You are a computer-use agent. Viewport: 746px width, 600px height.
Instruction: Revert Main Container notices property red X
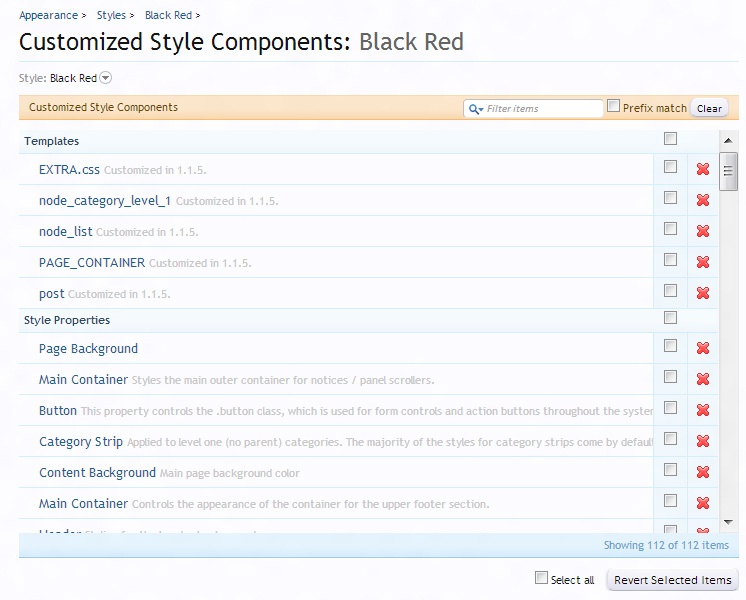[x=703, y=379]
